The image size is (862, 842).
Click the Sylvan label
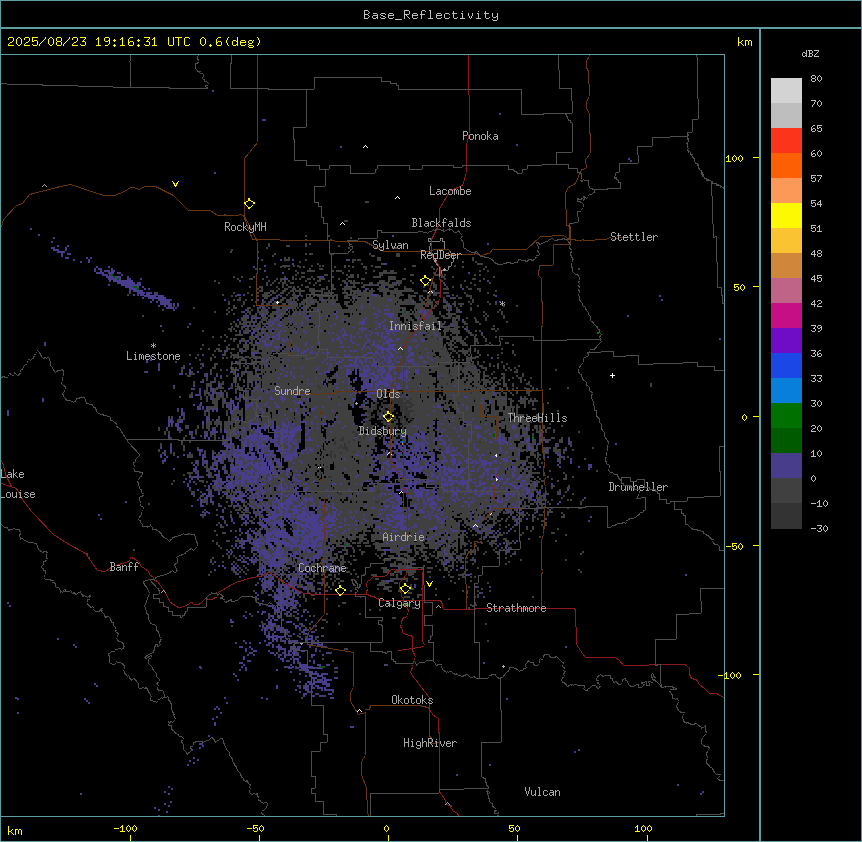tap(390, 245)
